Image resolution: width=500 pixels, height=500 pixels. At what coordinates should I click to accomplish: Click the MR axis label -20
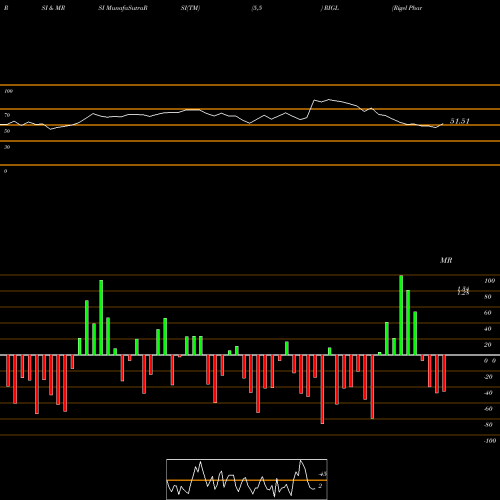[488, 377]
